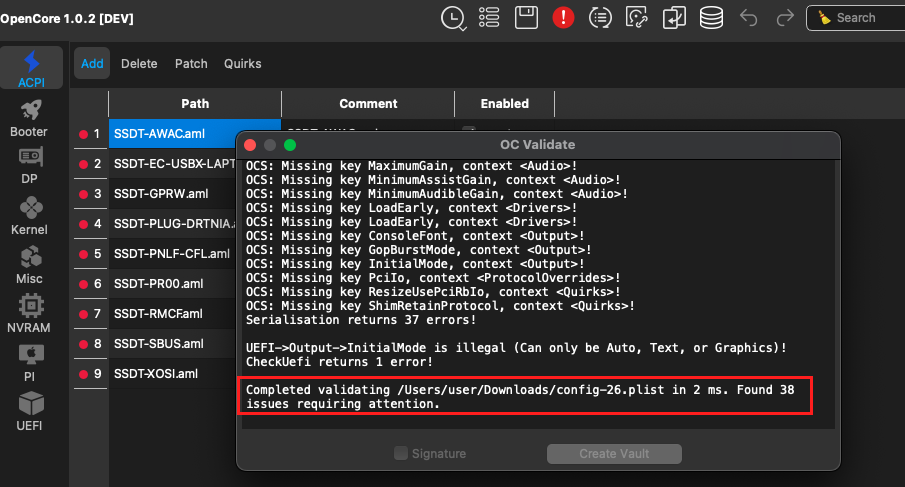Close the OC Validate window
The image size is (905, 487).
(x=250, y=145)
